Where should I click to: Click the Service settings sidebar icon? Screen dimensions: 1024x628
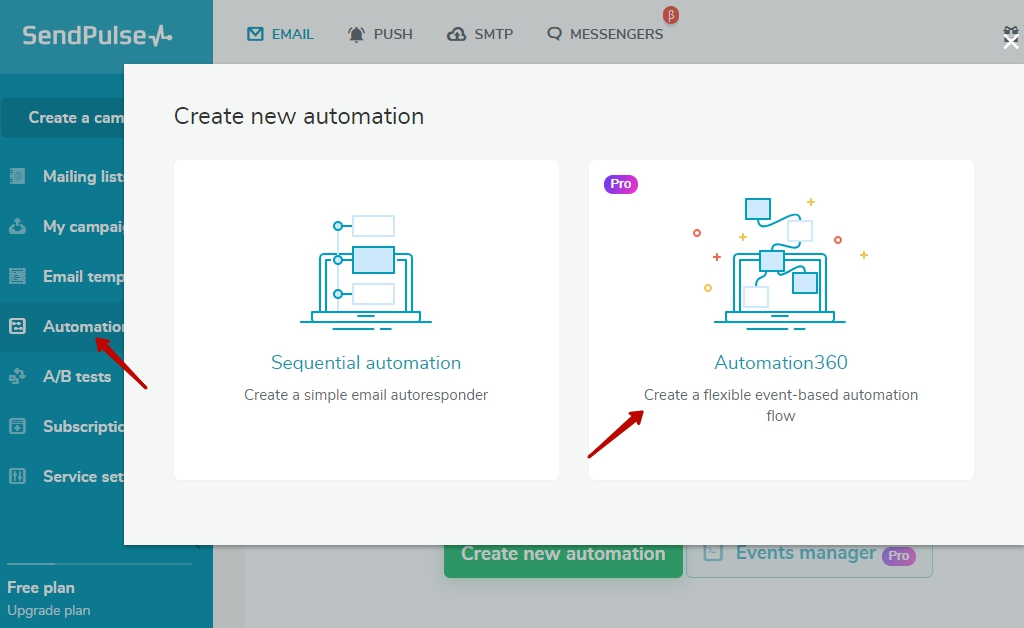click(18, 476)
